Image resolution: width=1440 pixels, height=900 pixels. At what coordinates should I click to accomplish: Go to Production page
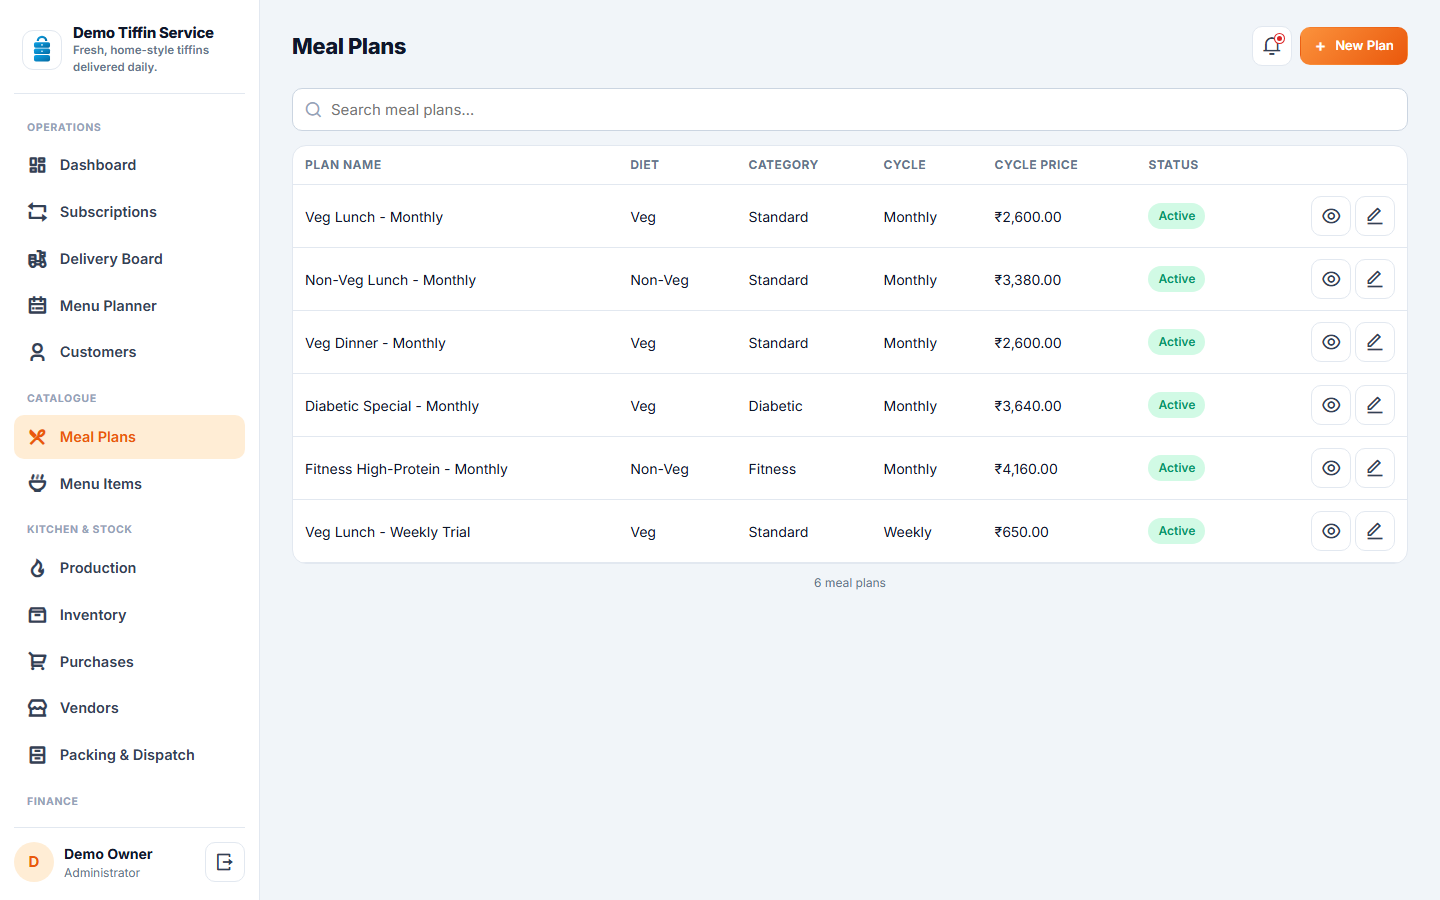(129, 568)
